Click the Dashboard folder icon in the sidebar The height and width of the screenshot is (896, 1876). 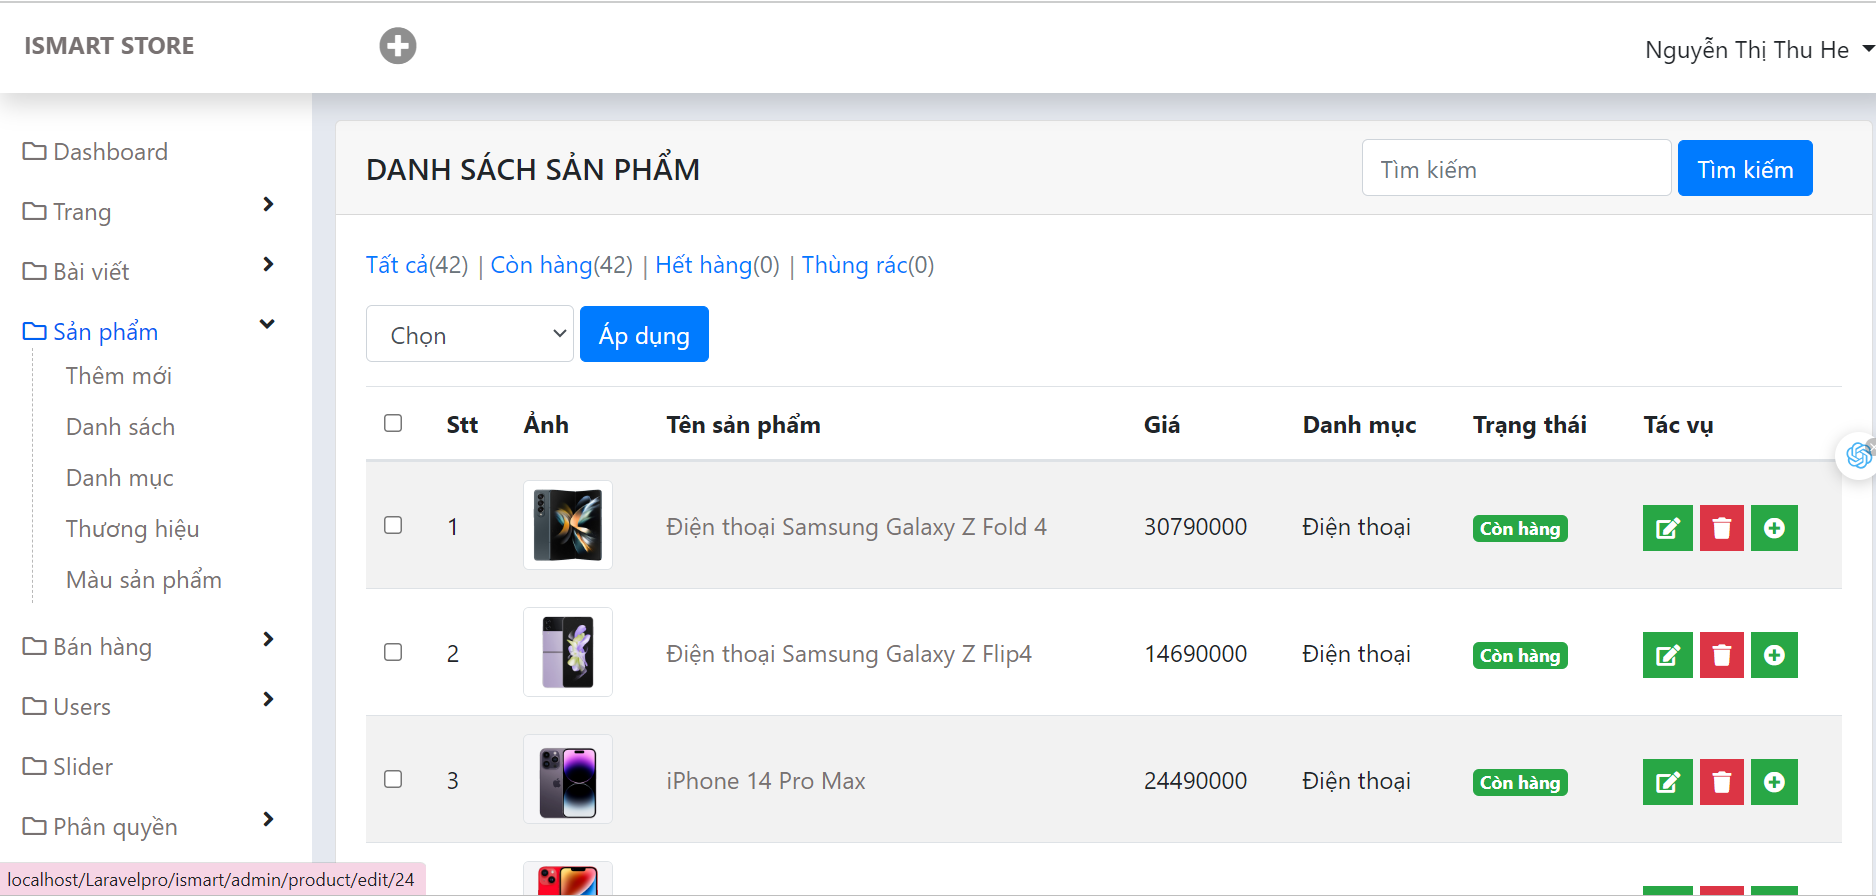coord(33,150)
